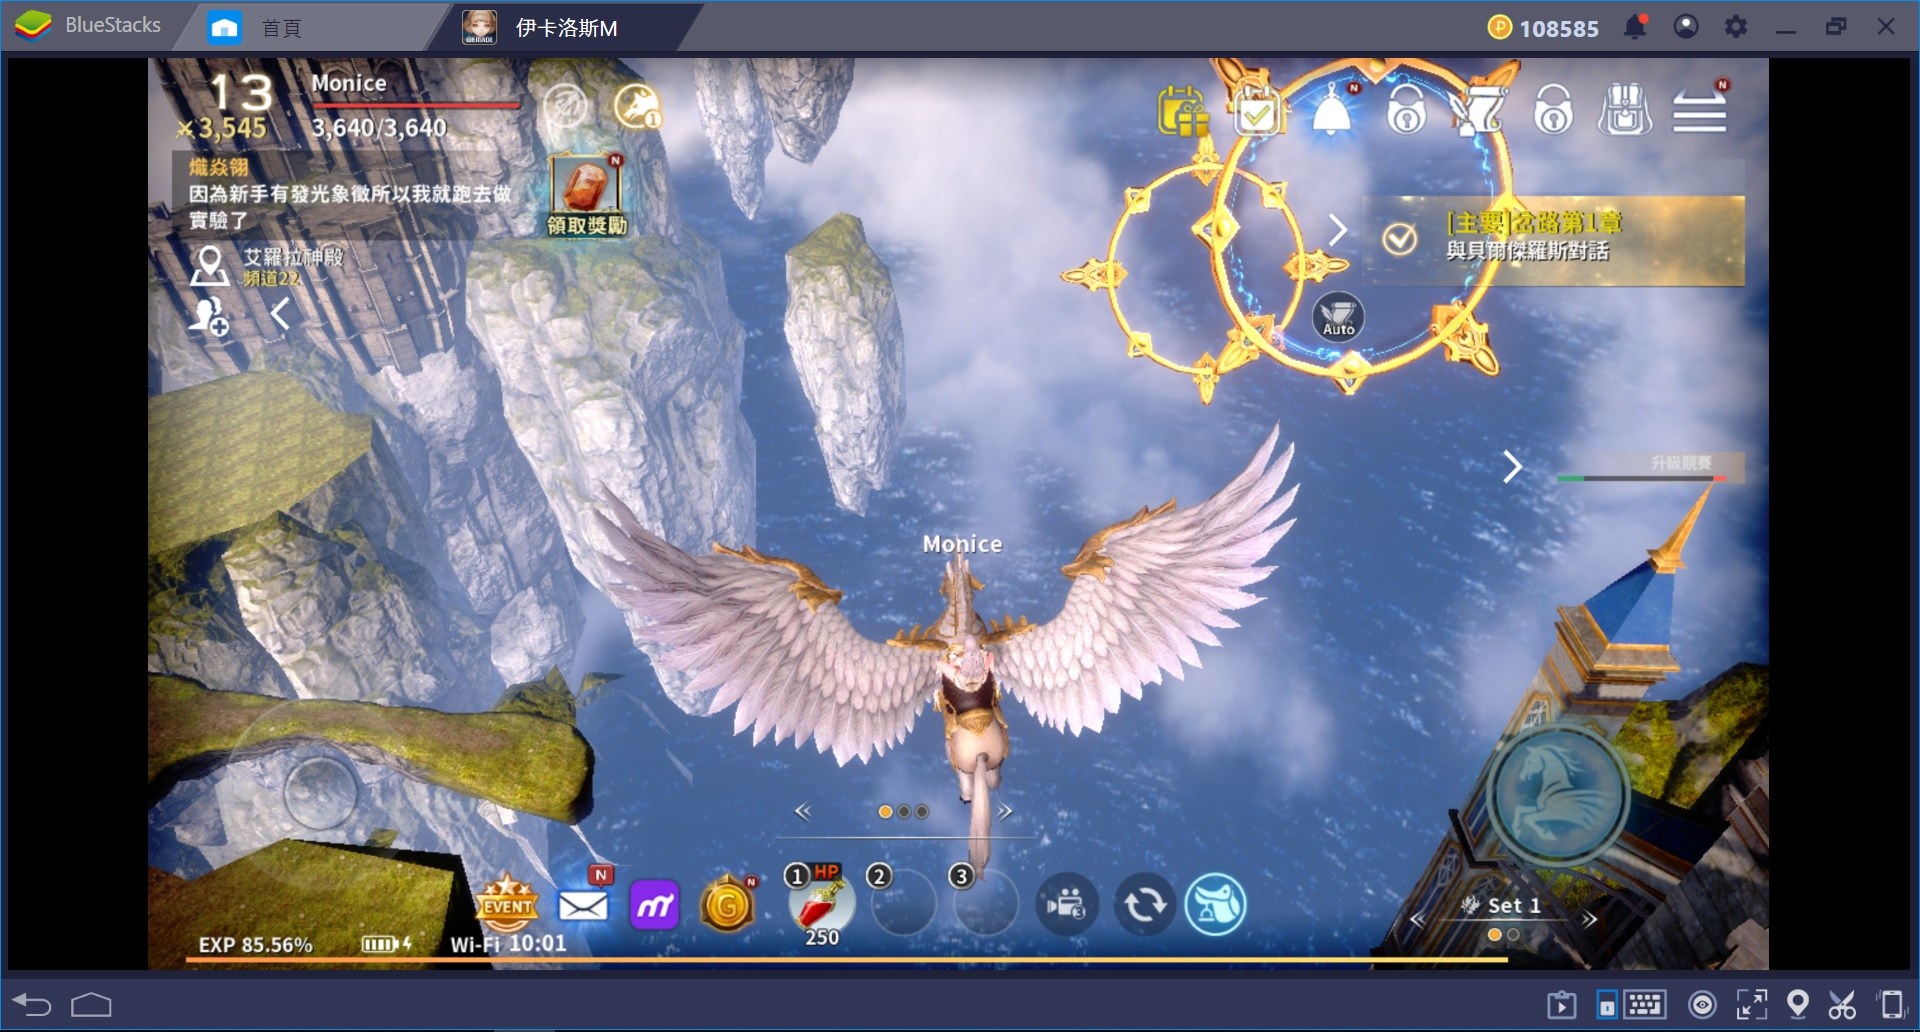Tap the Pegasus mount skill button

point(1557,795)
